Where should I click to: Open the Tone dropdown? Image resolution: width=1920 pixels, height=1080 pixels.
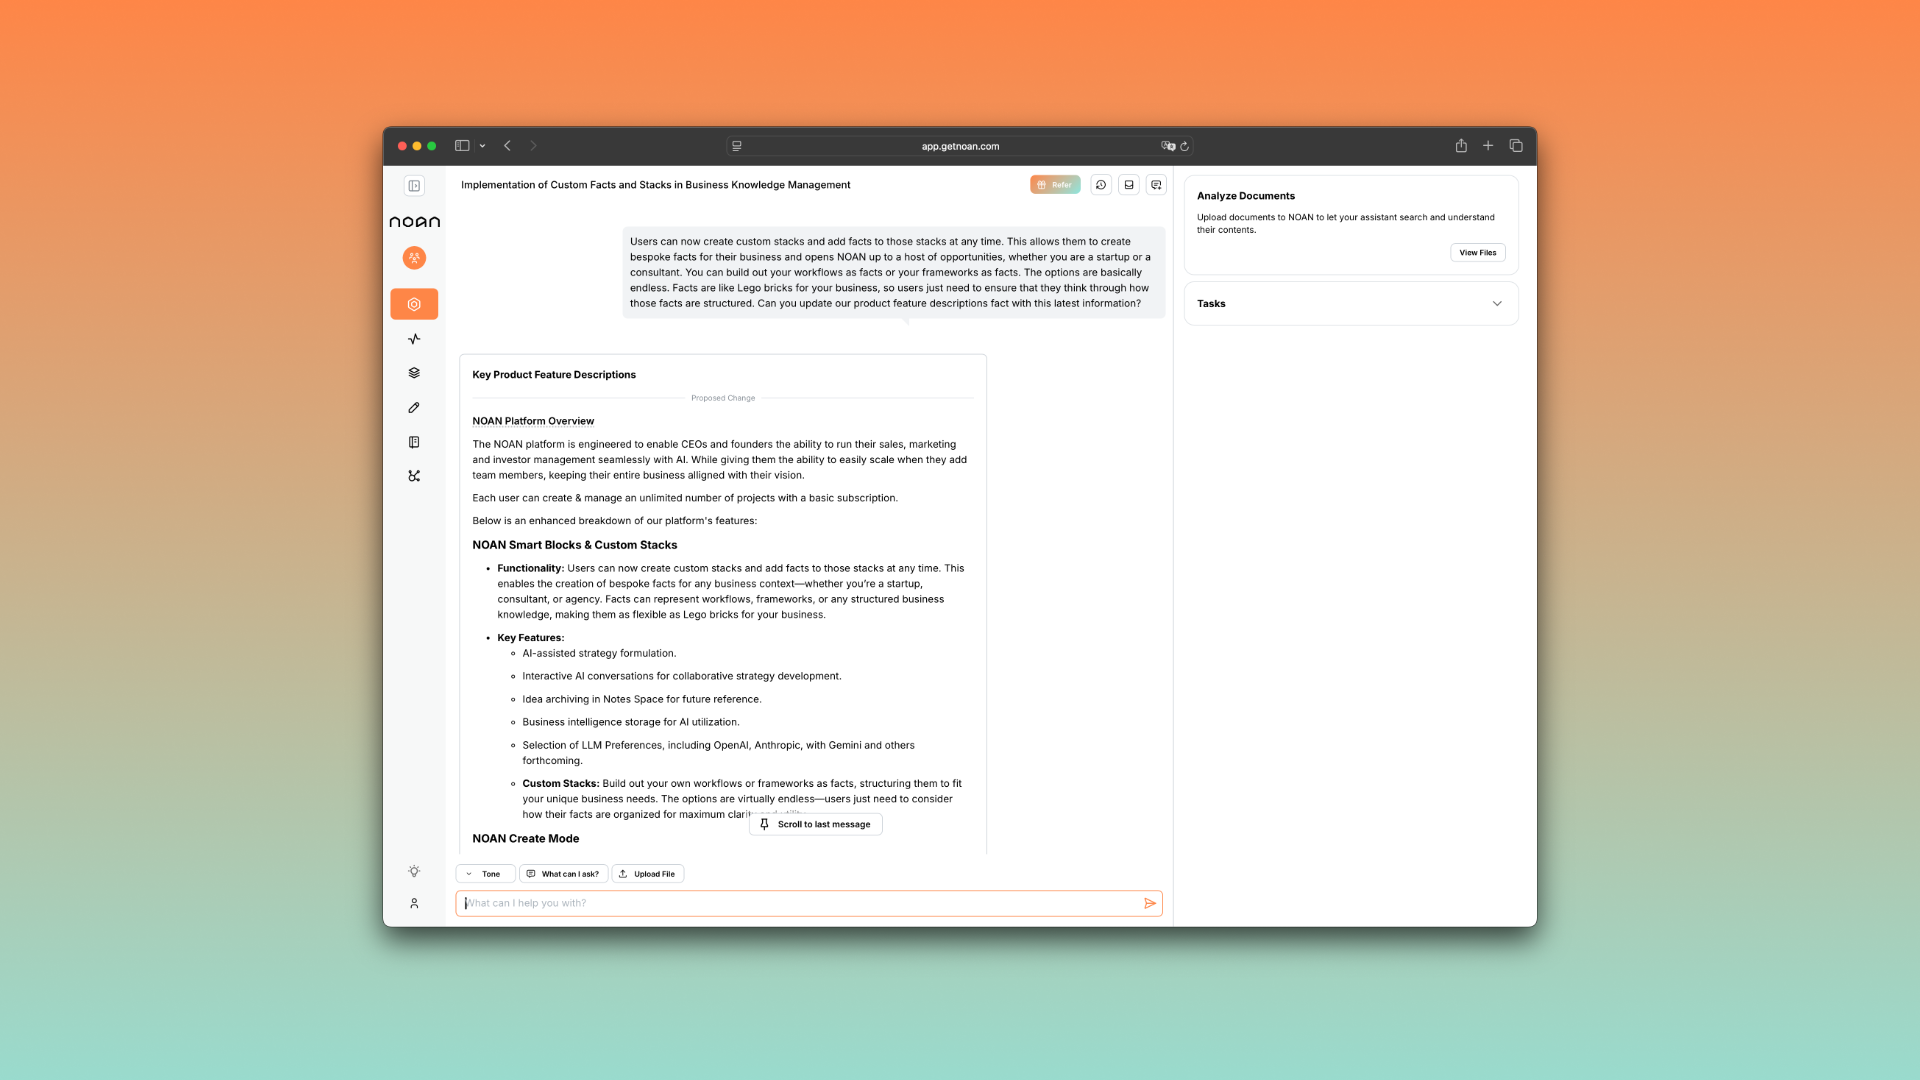(x=485, y=874)
